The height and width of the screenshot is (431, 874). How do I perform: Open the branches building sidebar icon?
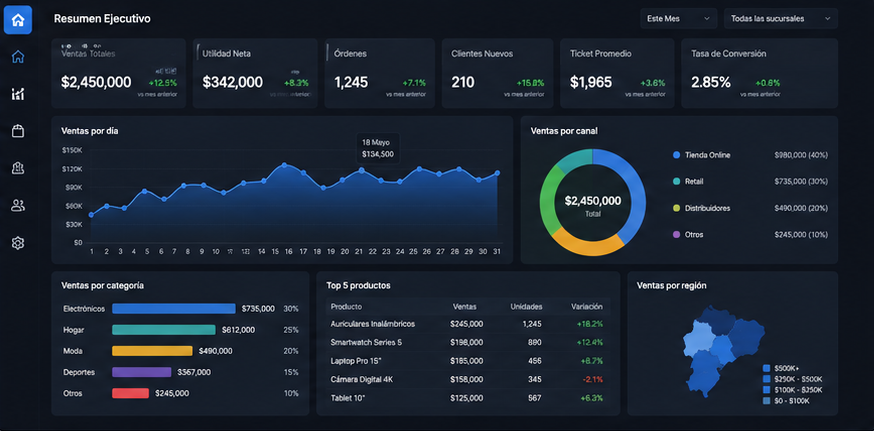[18, 168]
